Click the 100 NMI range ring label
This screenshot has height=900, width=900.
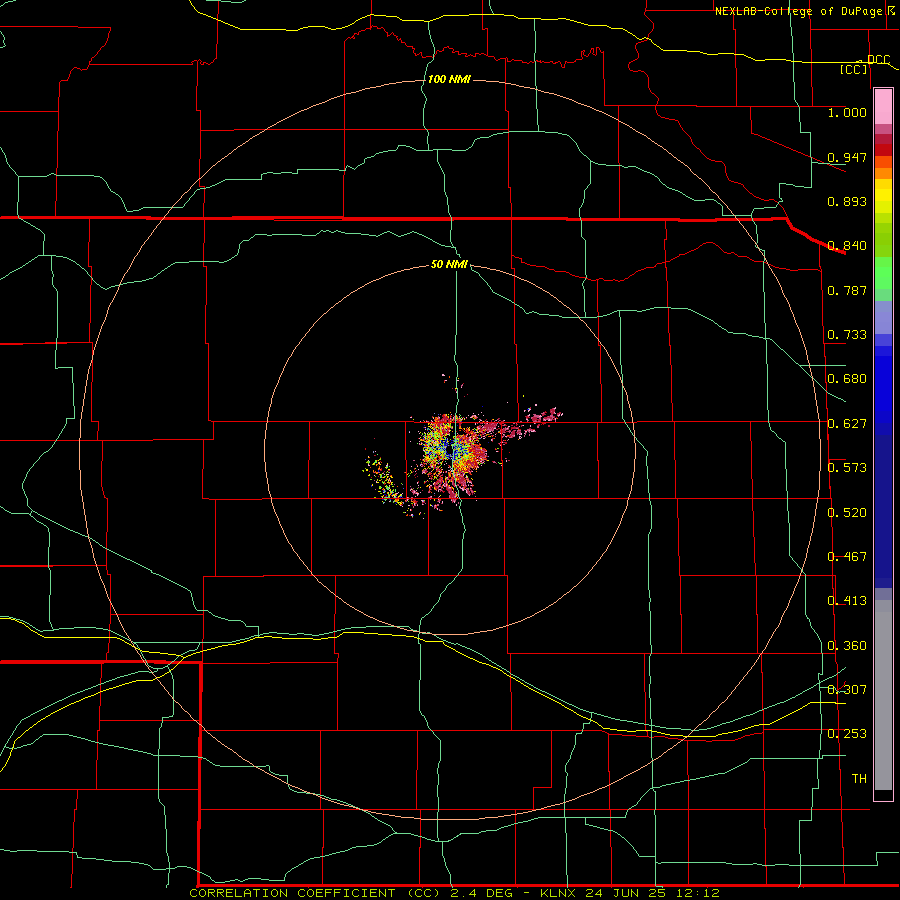pyautogui.click(x=449, y=79)
